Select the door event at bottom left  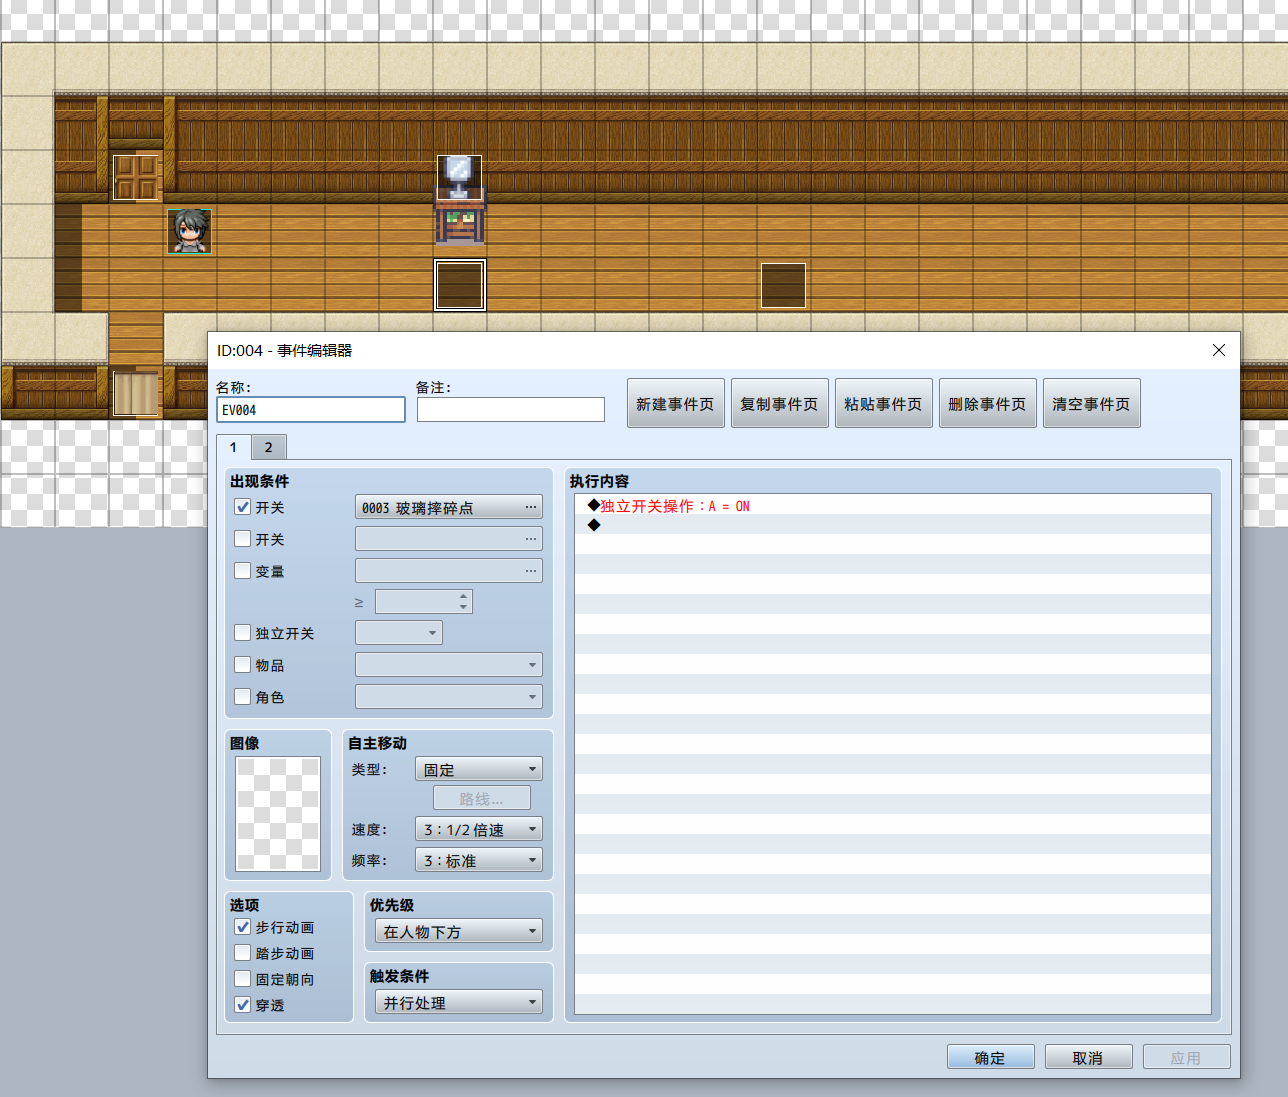pos(136,393)
